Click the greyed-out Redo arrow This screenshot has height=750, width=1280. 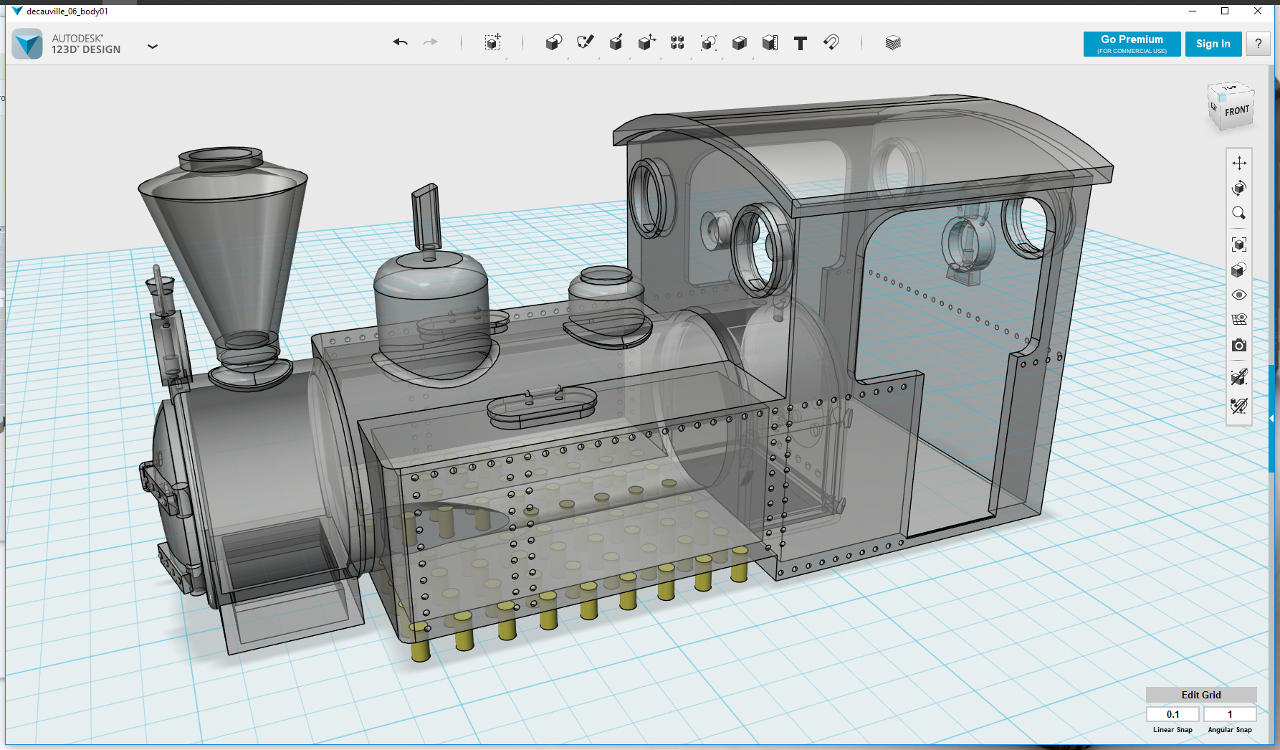click(430, 42)
